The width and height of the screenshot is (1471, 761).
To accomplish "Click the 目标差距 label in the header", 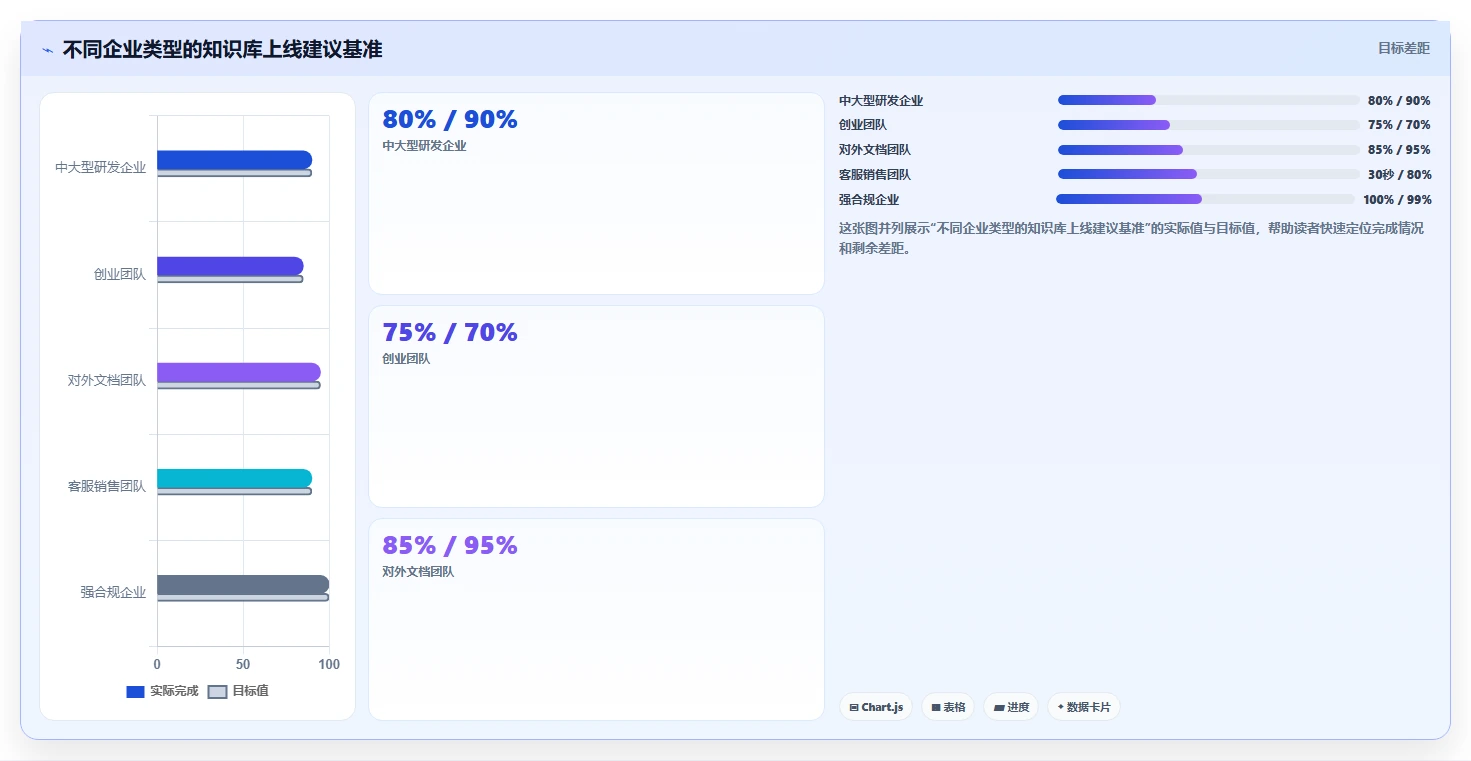I will pyautogui.click(x=1404, y=48).
